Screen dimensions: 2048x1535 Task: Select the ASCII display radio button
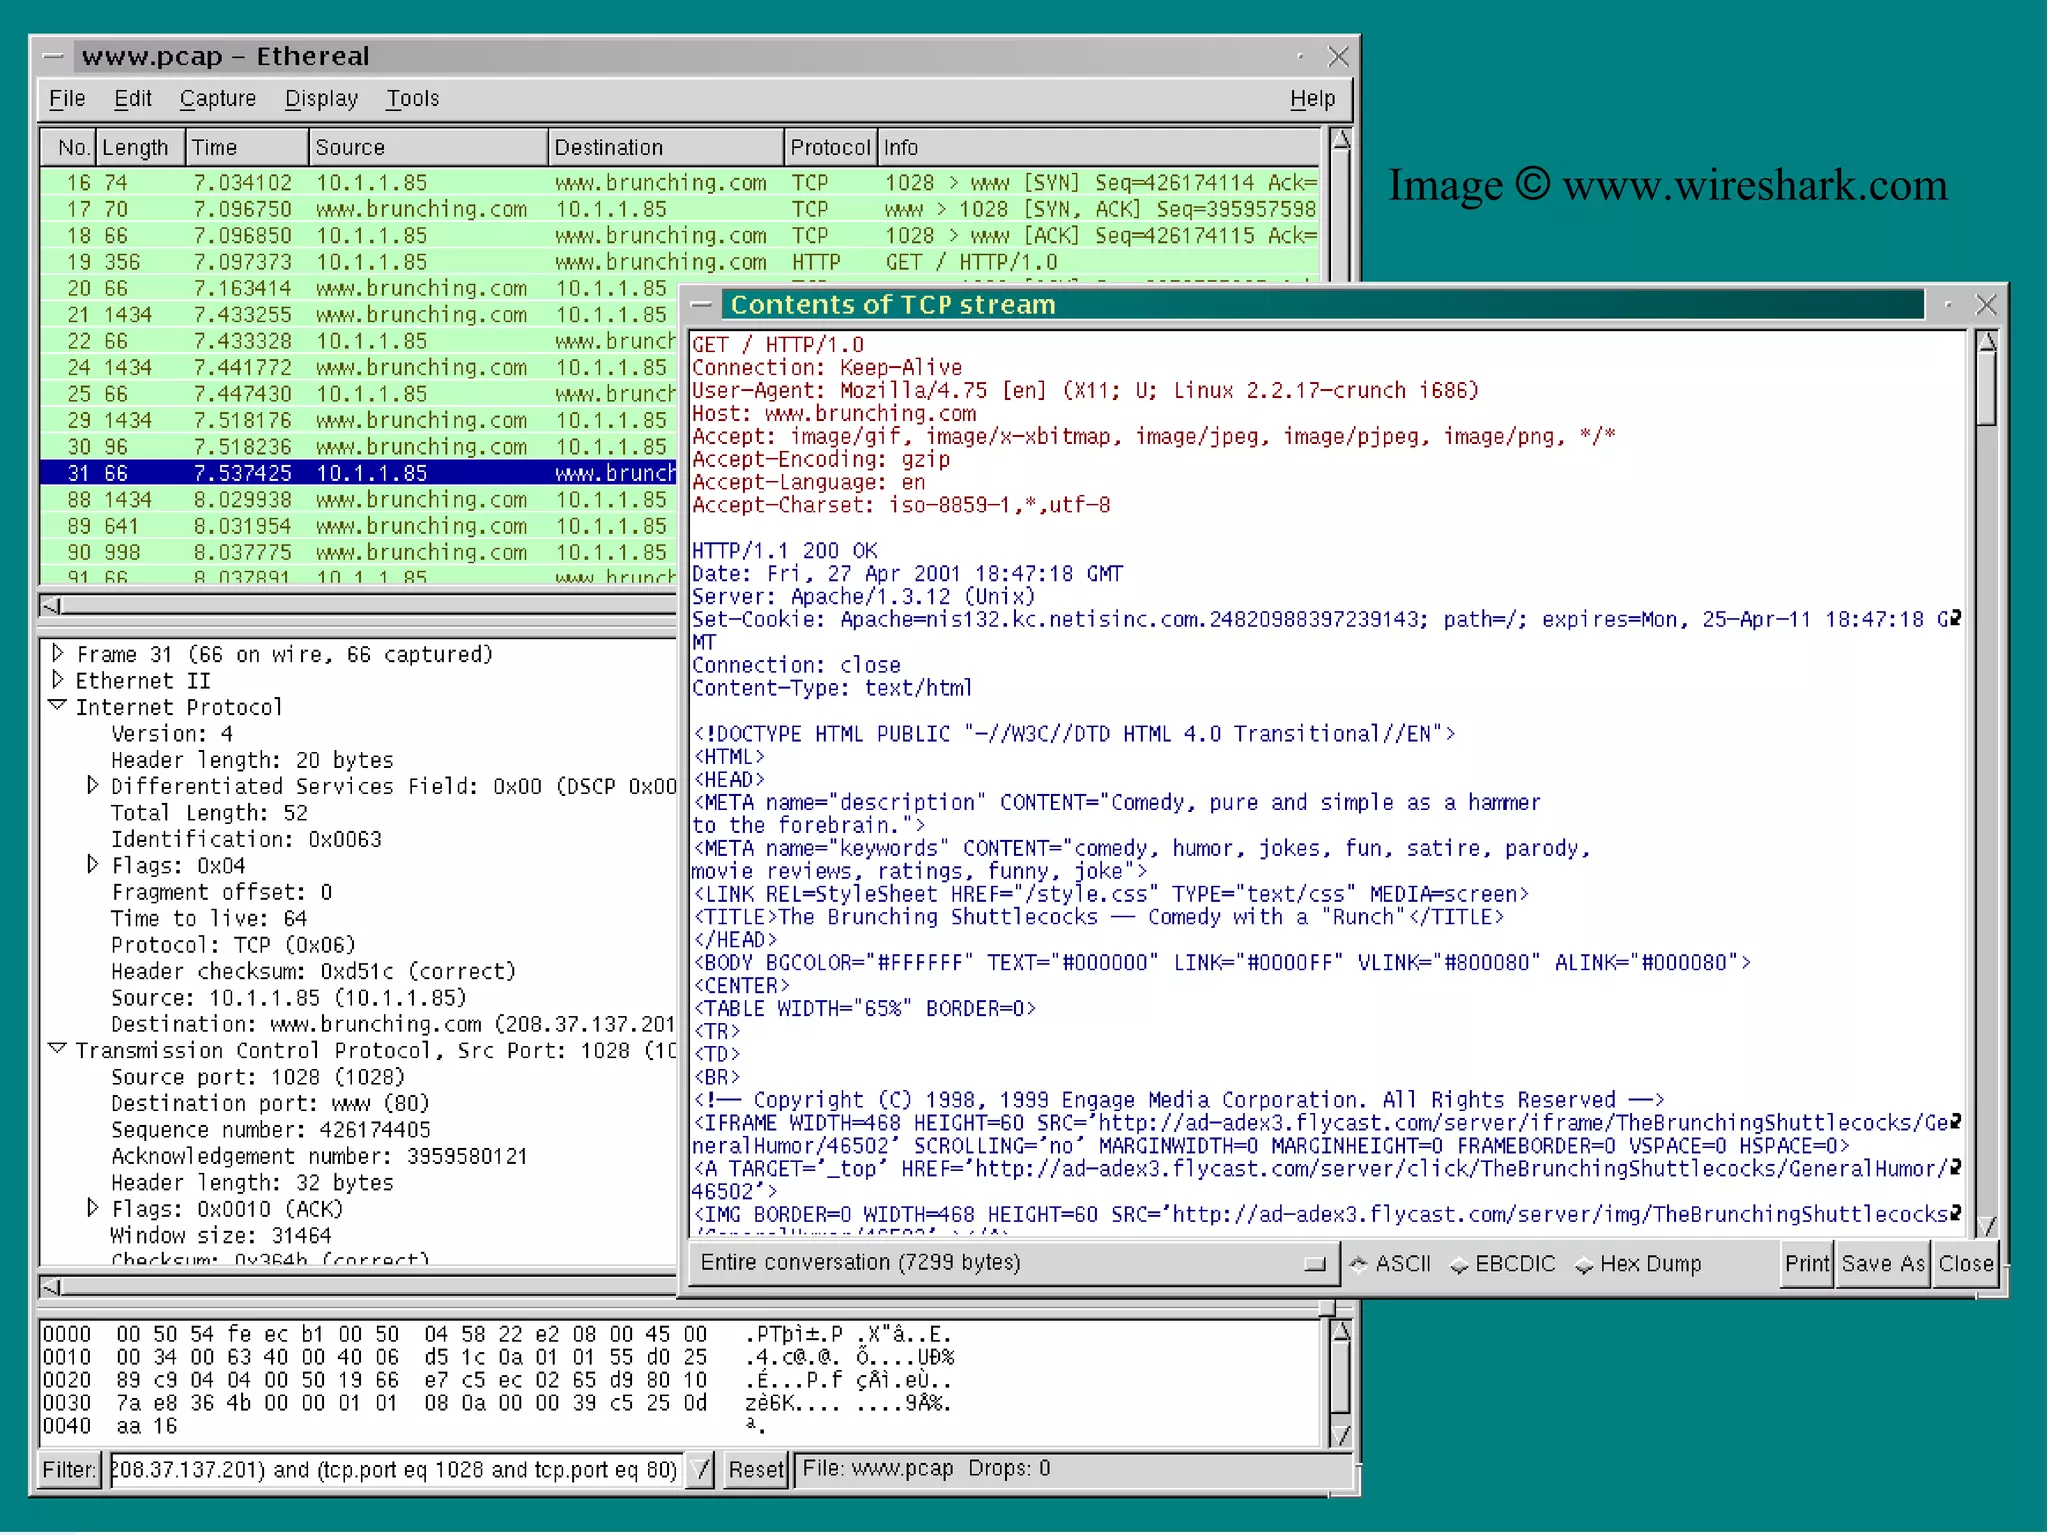click(1360, 1264)
